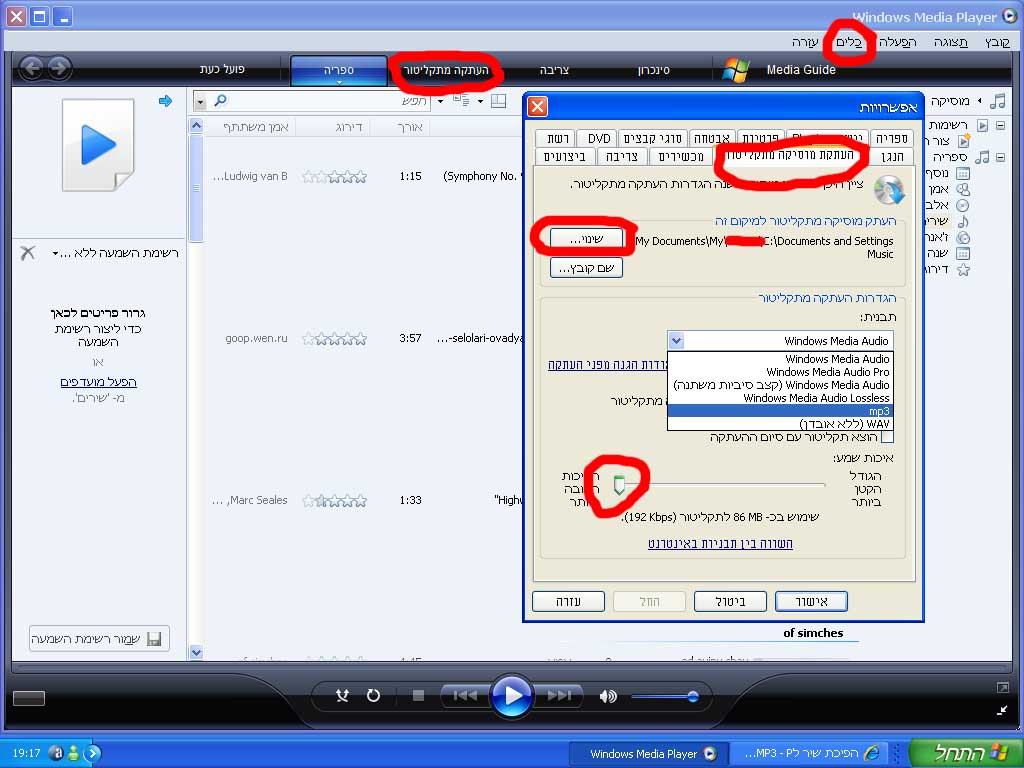Collapse the ספריה library tree node
Screen dimensions: 1024x768
tap(1000, 157)
